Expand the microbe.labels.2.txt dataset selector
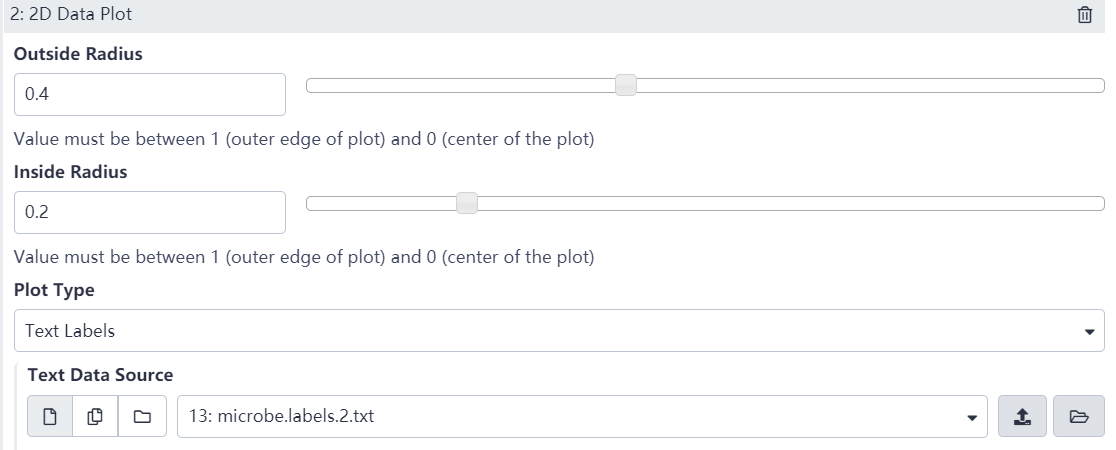The height and width of the screenshot is (450, 1116). click(581, 417)
